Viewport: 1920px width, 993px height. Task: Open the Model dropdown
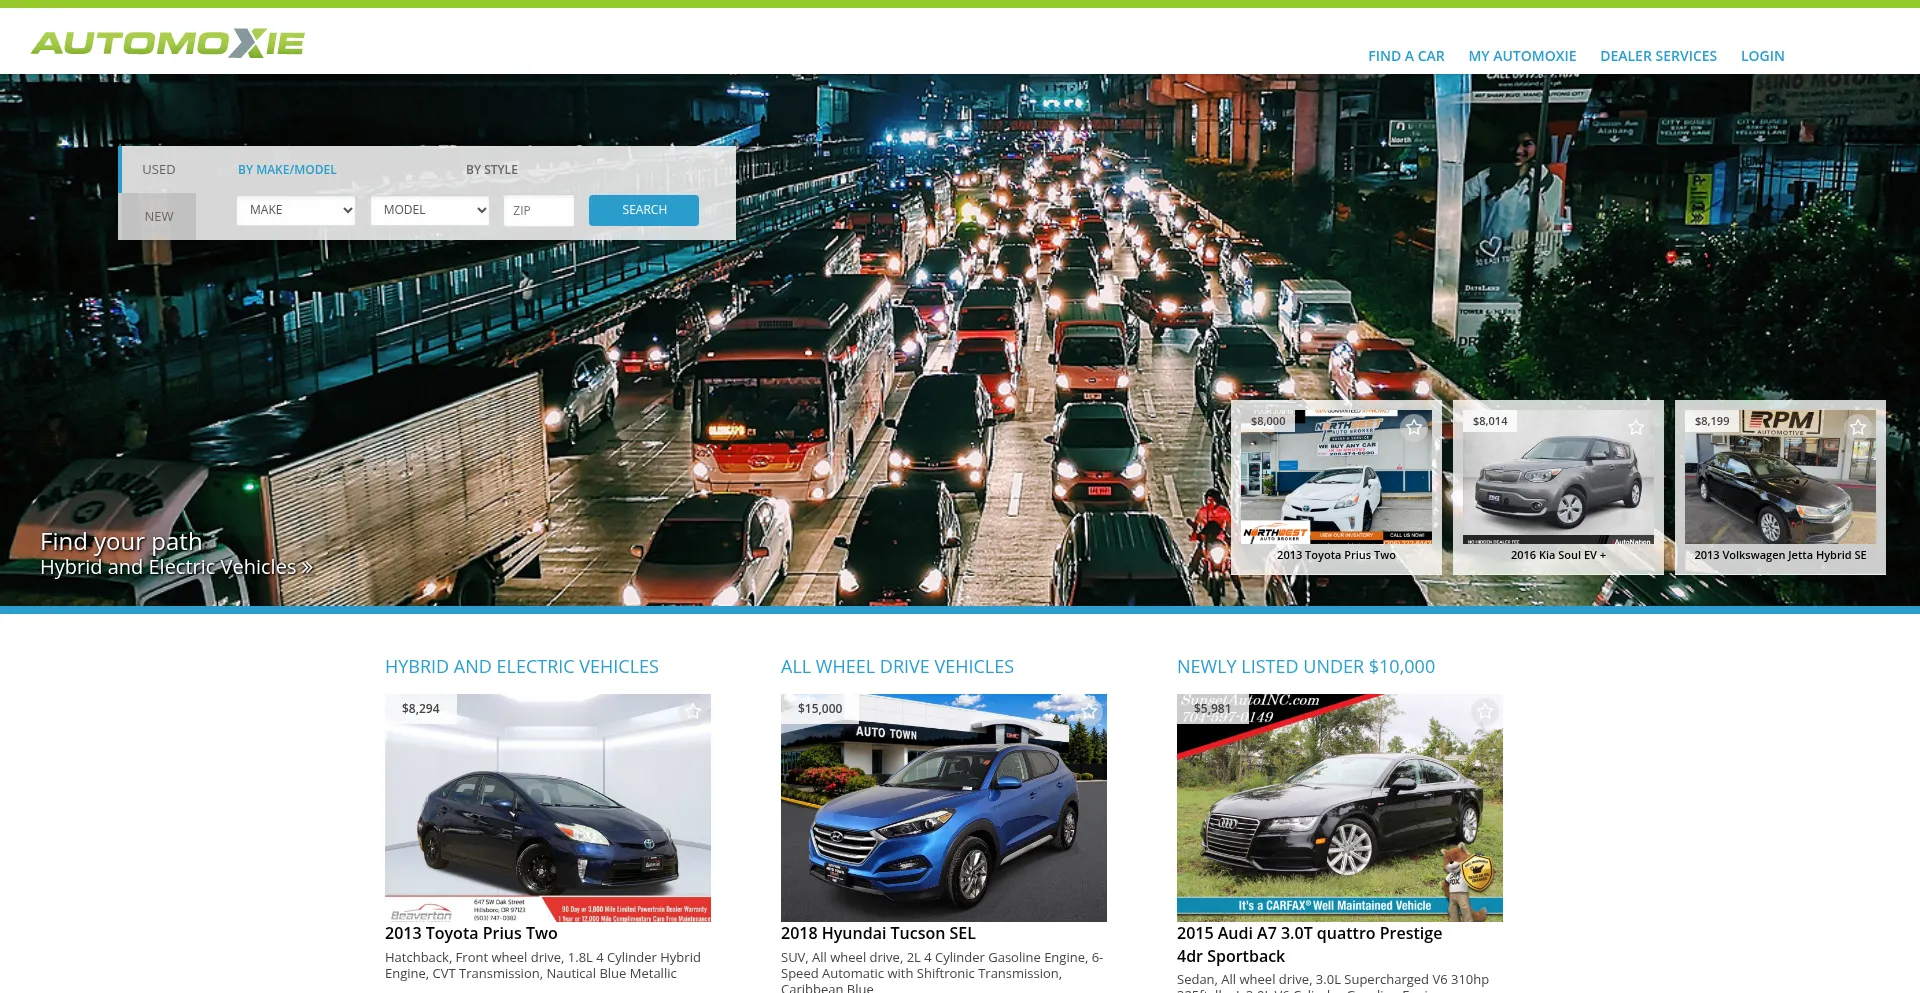(430, 210)
